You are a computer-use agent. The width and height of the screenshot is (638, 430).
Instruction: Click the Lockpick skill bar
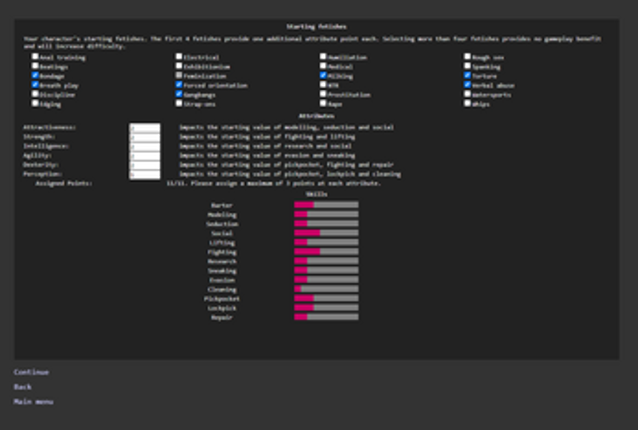326,308
